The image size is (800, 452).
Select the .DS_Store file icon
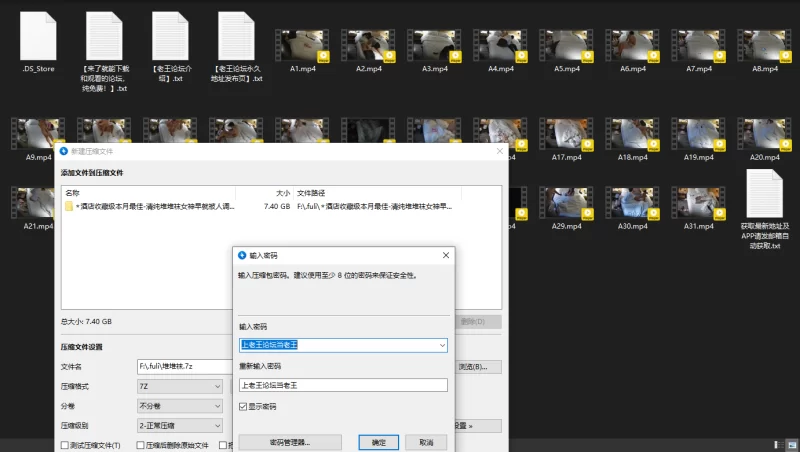coord(39,38)
